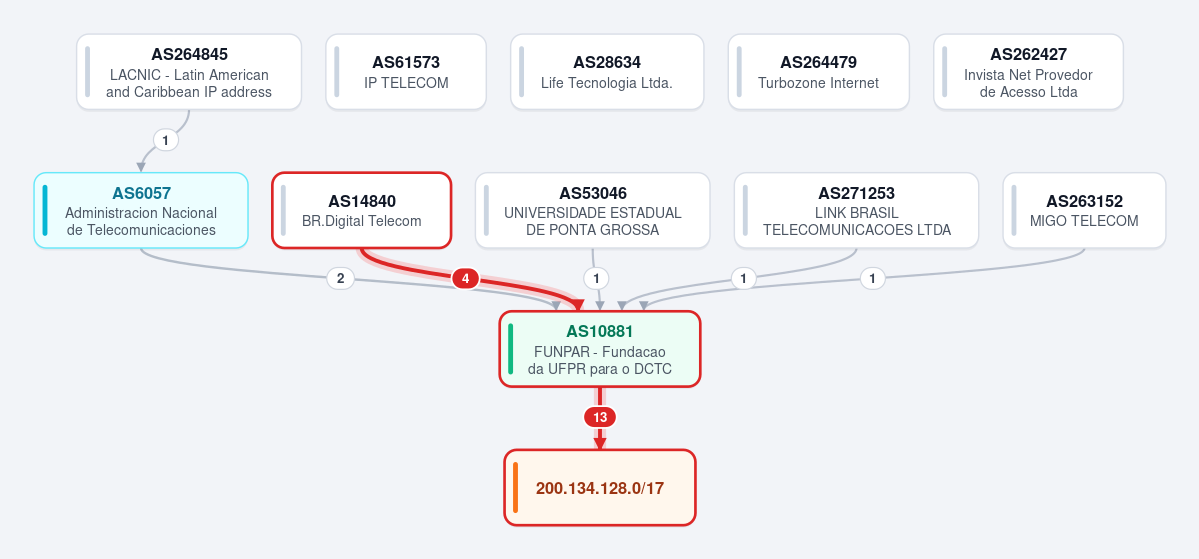Click the AS262427 Invista Net node
The height and width of the screenshot is (559, 1199).
[1028, 72]
